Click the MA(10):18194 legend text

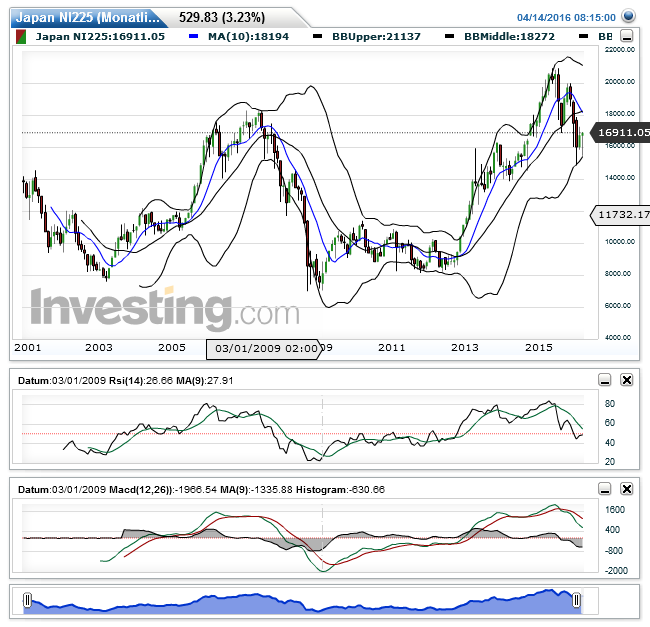click(x=248, y=36)
